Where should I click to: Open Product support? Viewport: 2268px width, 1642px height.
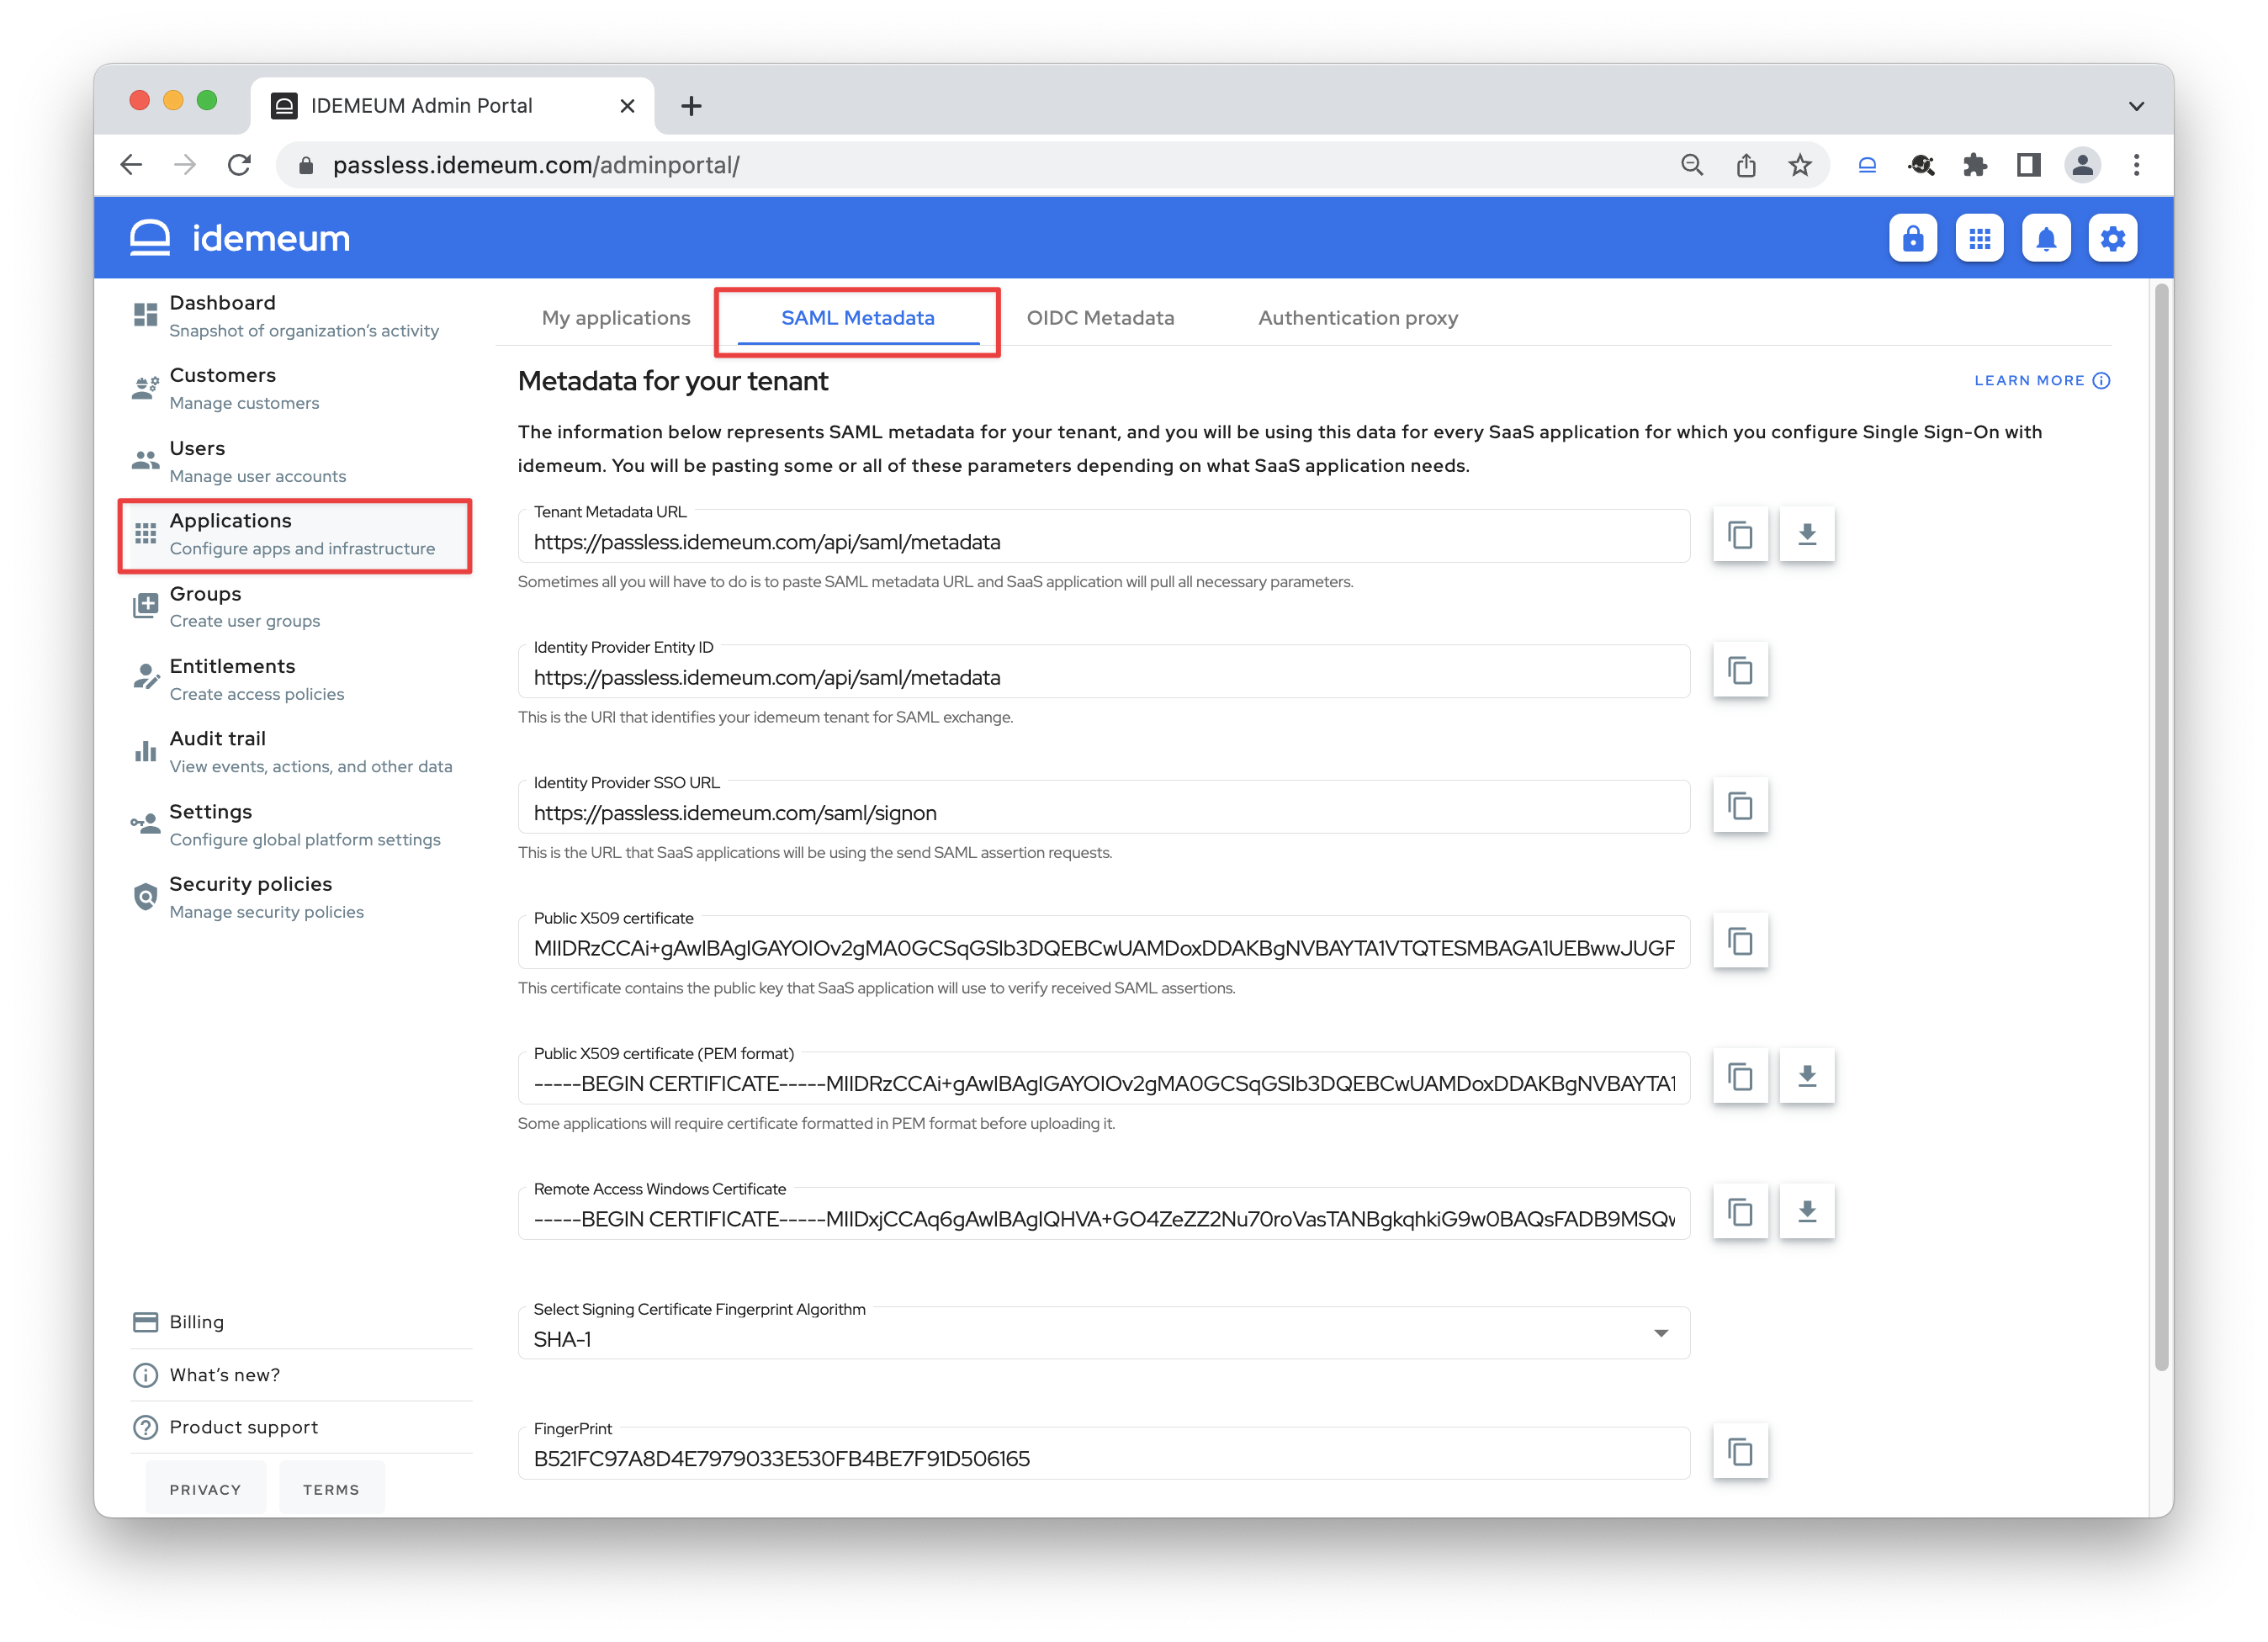pyautogui.click(x=300, y=1427)
